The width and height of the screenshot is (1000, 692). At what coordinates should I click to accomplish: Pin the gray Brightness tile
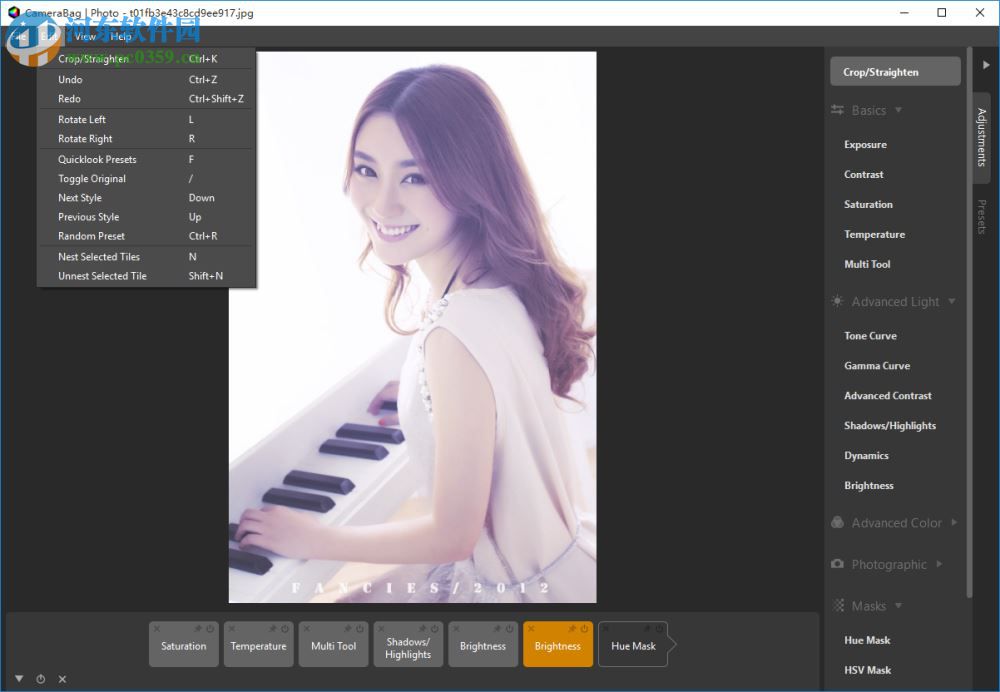497,628
